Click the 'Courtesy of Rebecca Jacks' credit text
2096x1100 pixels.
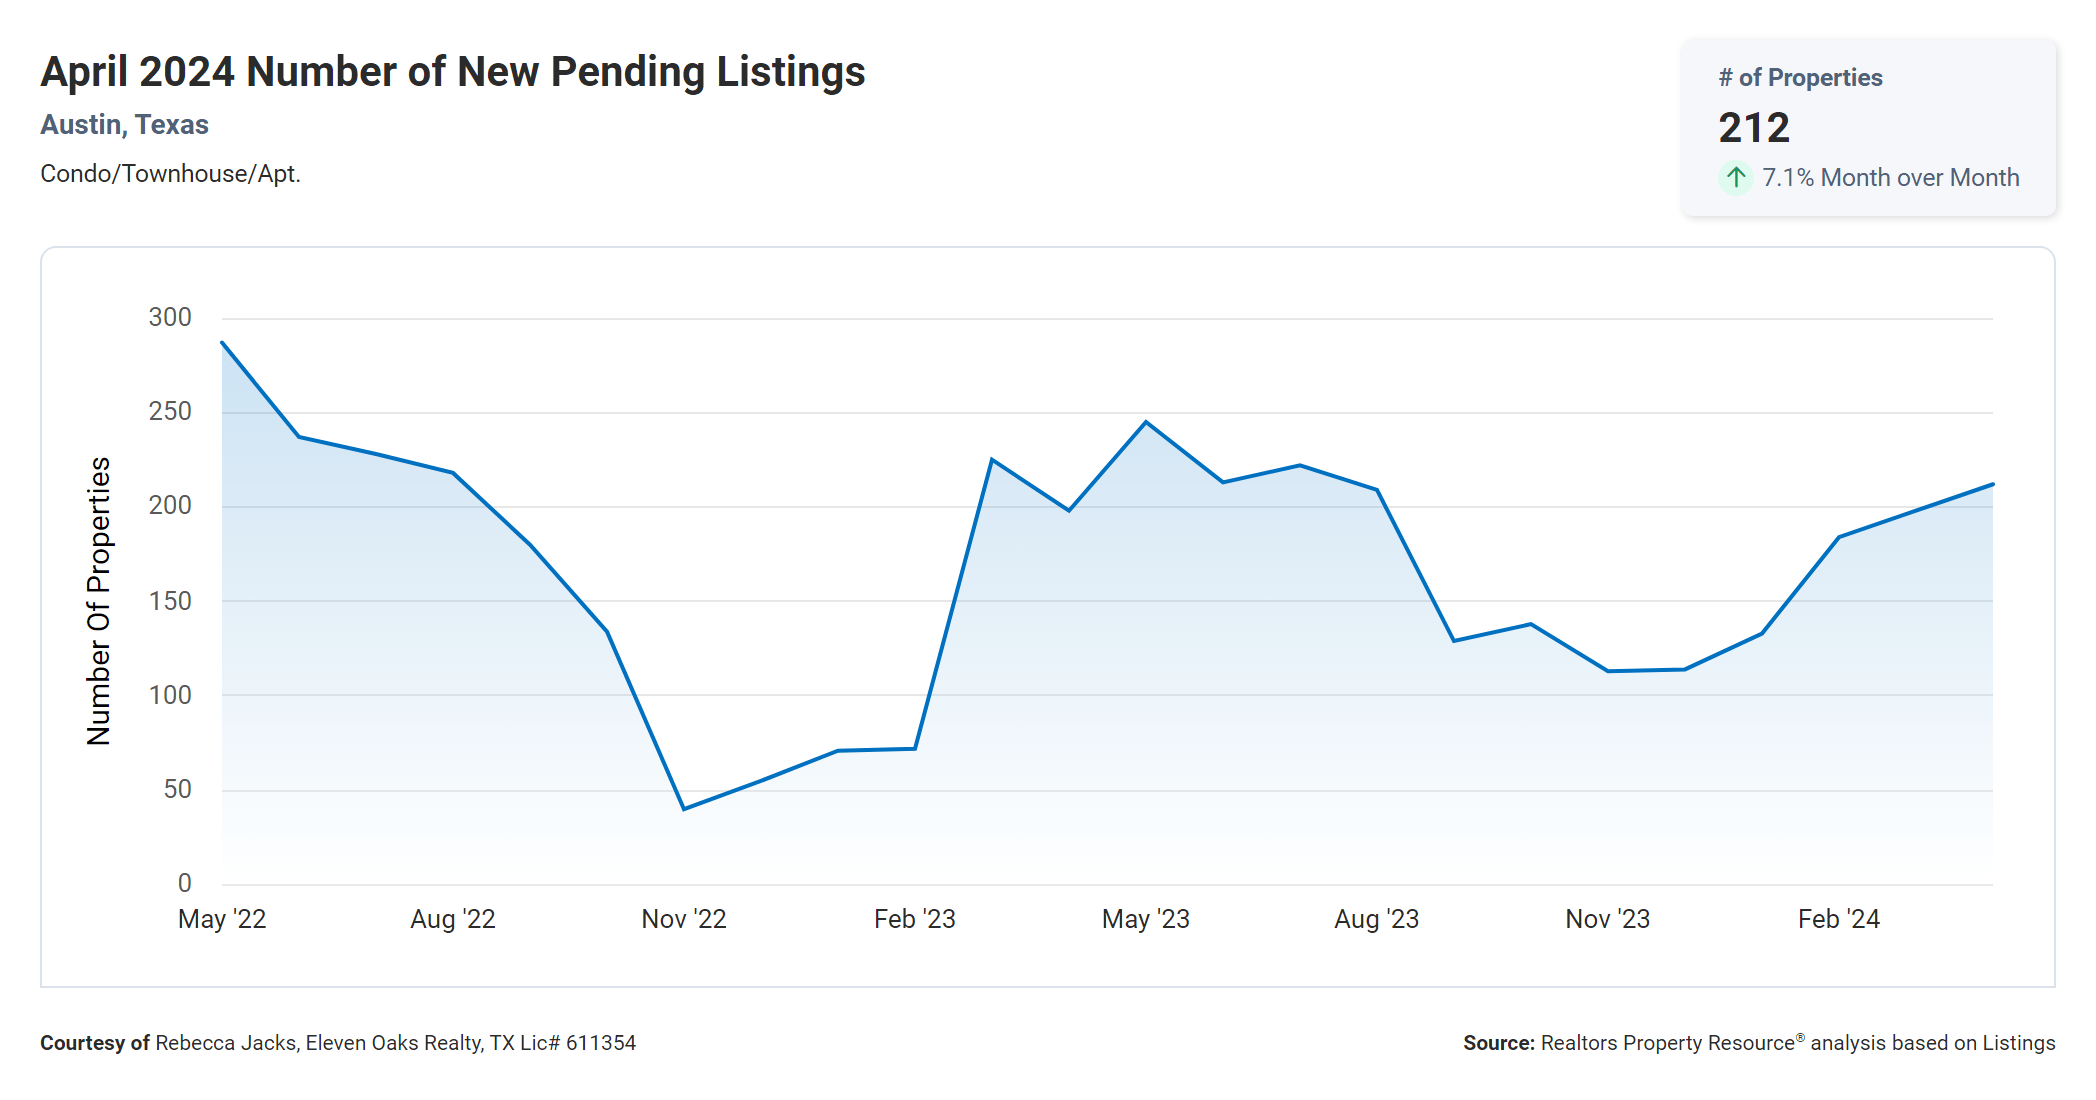[338, 1043]
